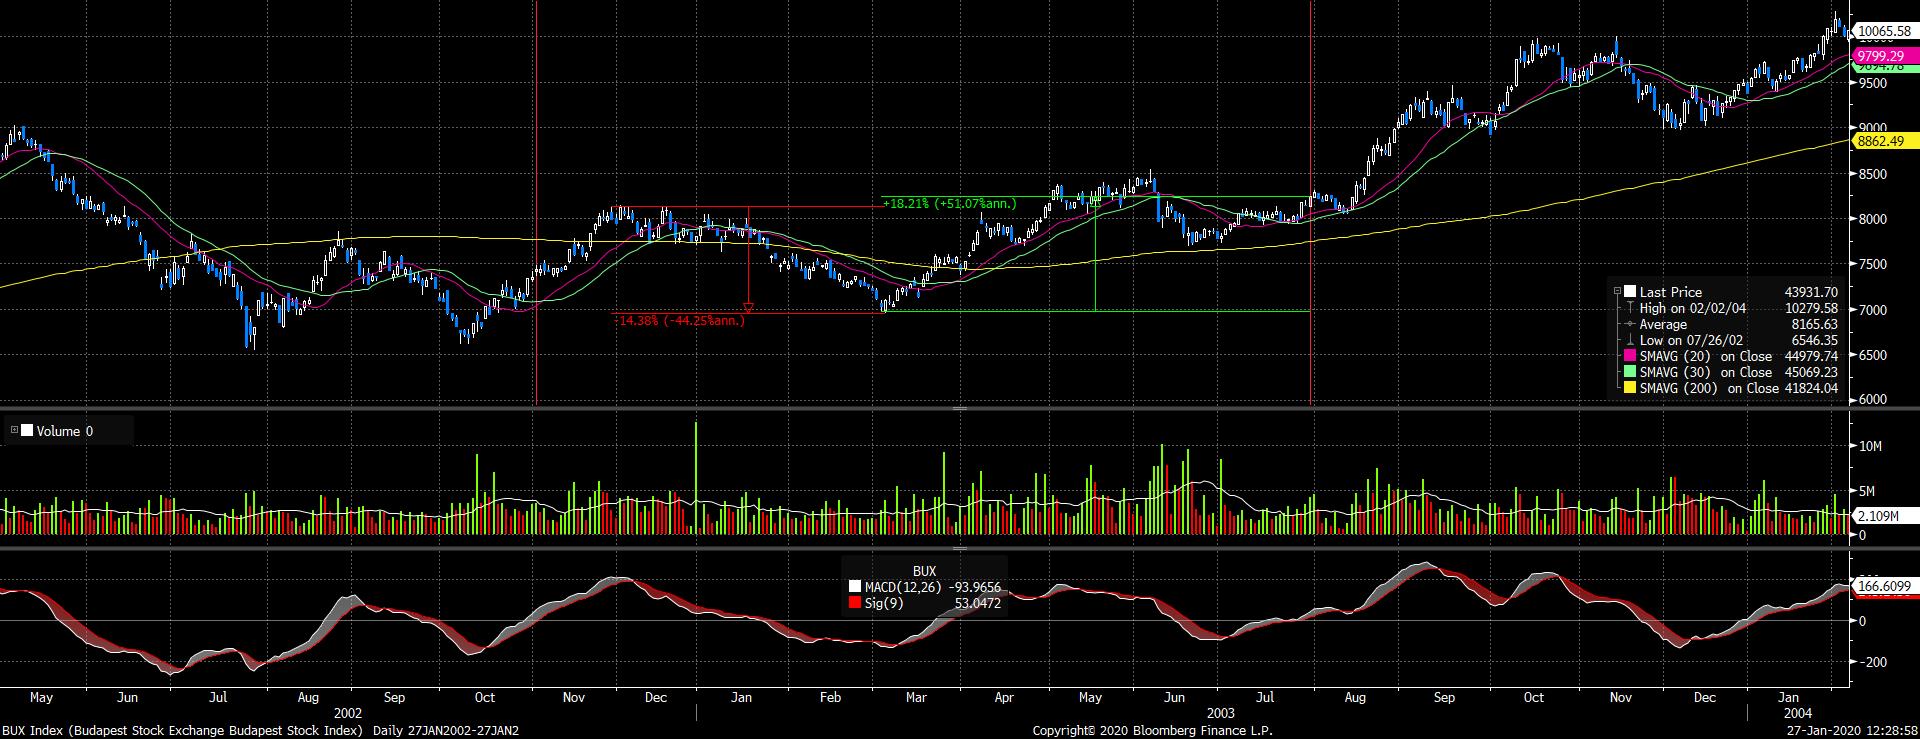Click the yellow 8862.49 axis tag
The width and height of the screenshot is (1920, 739).
coord(1884,142)
